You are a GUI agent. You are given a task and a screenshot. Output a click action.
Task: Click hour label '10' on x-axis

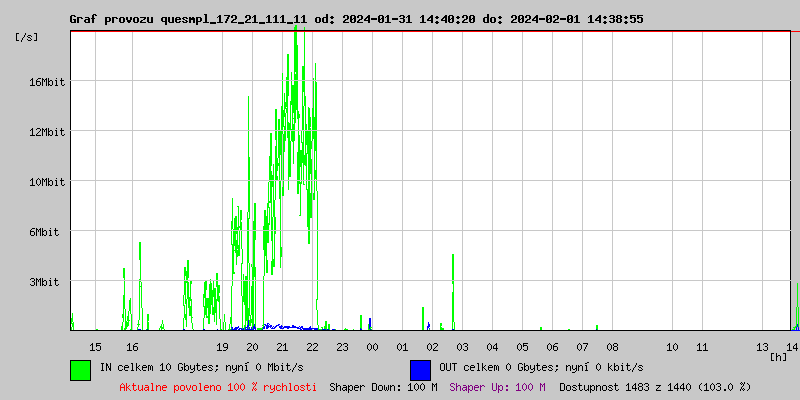click(x=672, y=347)
